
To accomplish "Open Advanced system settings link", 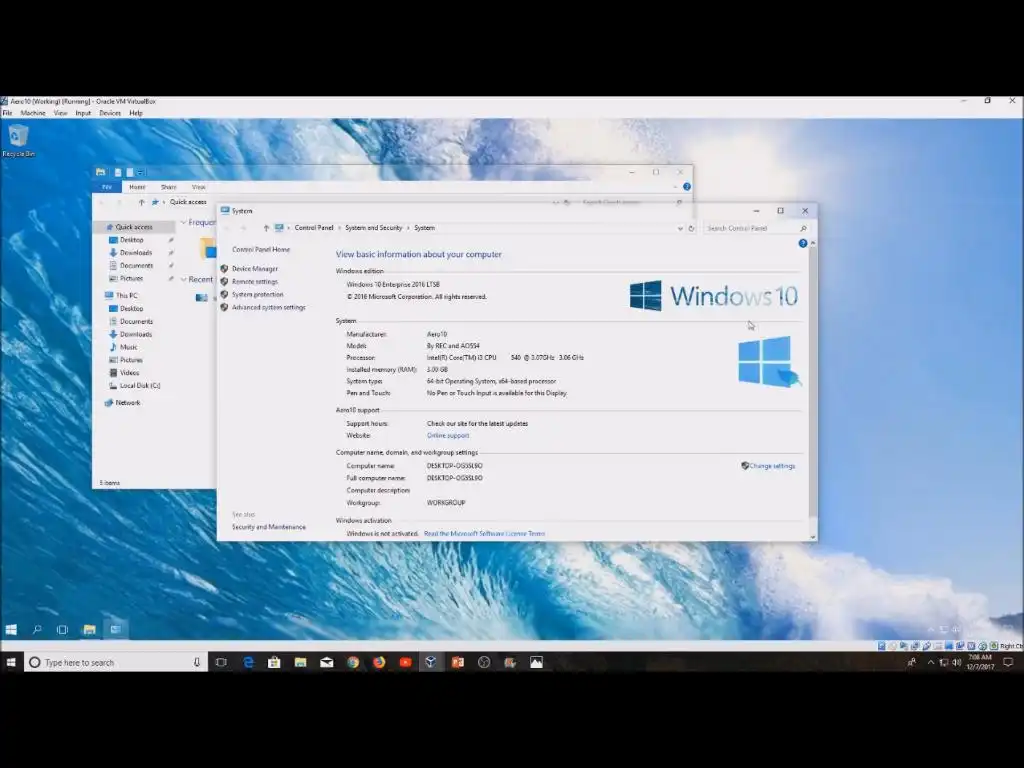I will [x=268, y=307].
